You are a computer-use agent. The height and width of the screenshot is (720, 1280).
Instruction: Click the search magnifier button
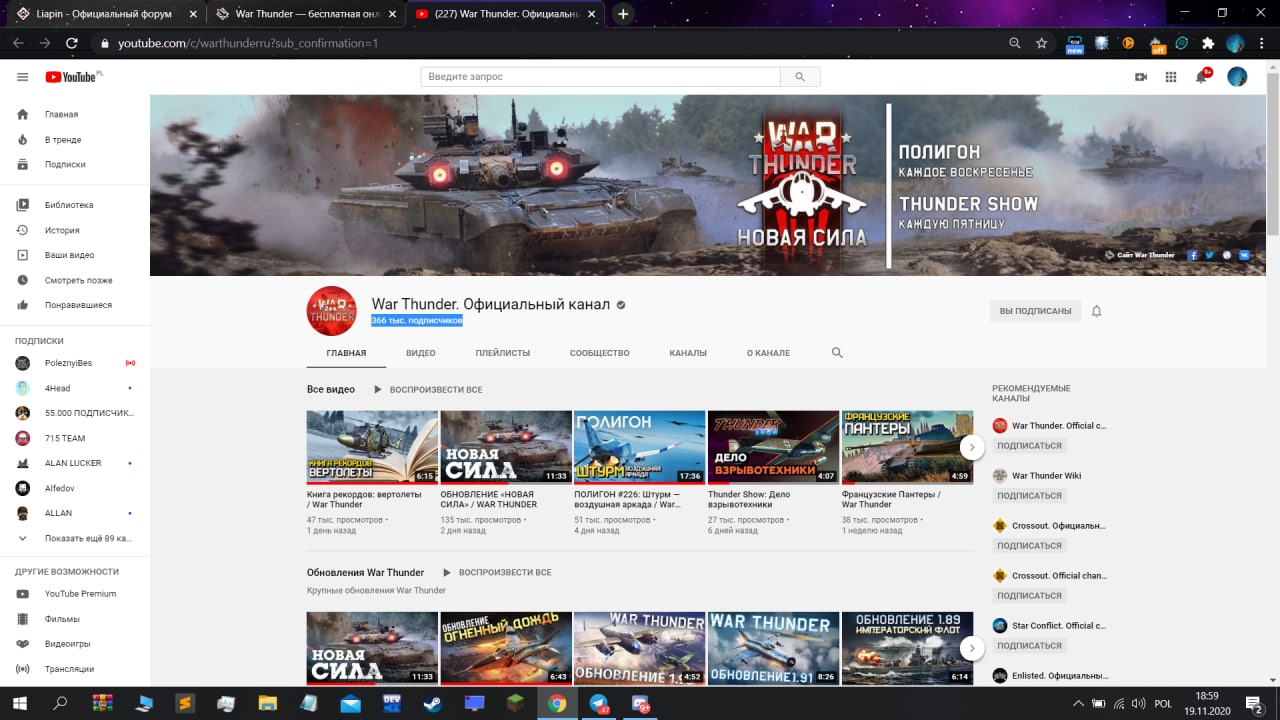800,77
